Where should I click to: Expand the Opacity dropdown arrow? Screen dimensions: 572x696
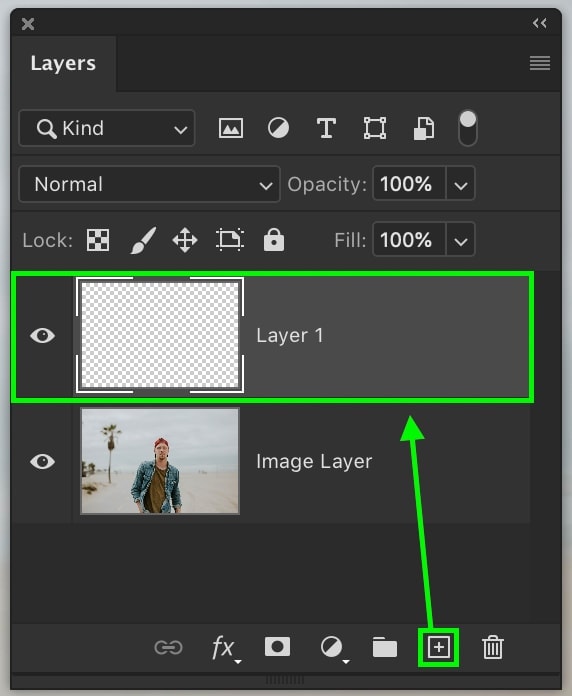coord(460,184)
